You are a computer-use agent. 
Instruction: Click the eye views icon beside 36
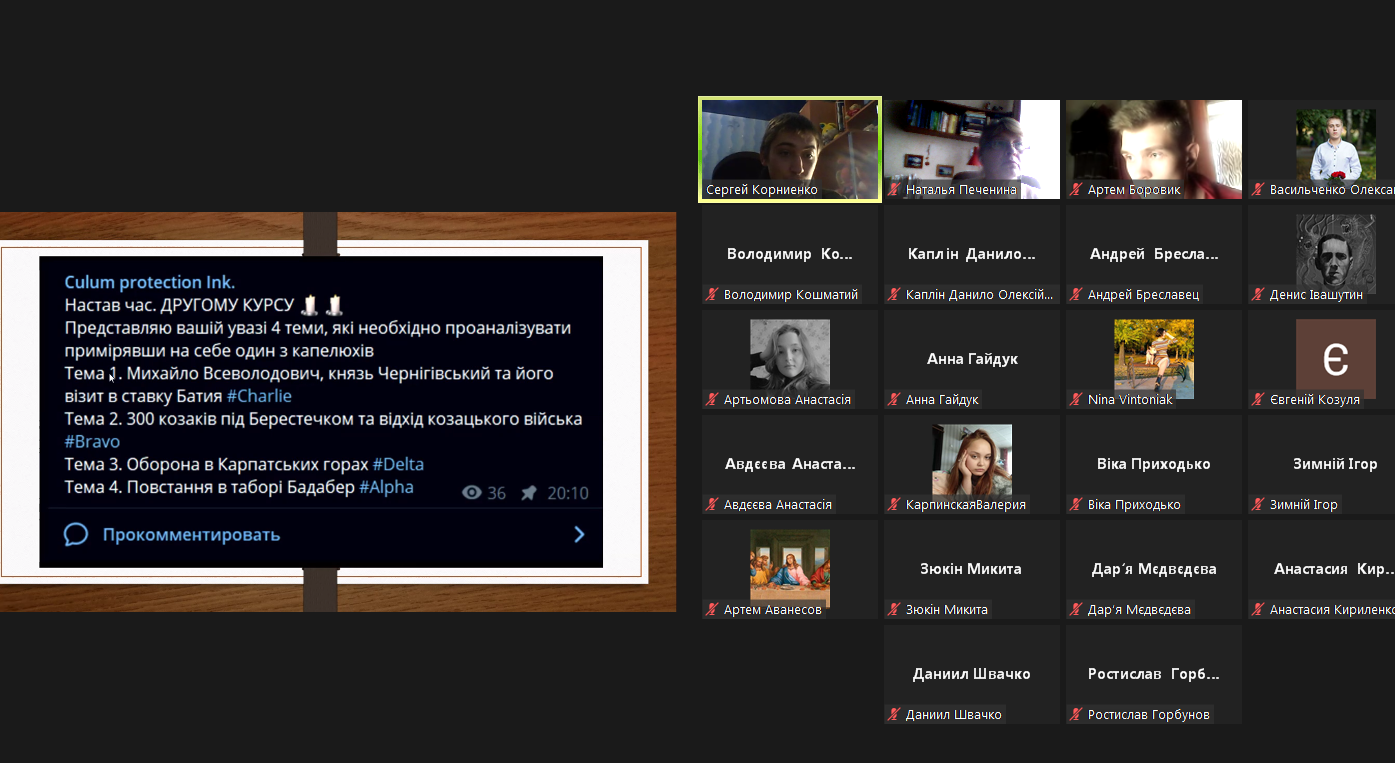pyautogui.click(x=472, y=493)
